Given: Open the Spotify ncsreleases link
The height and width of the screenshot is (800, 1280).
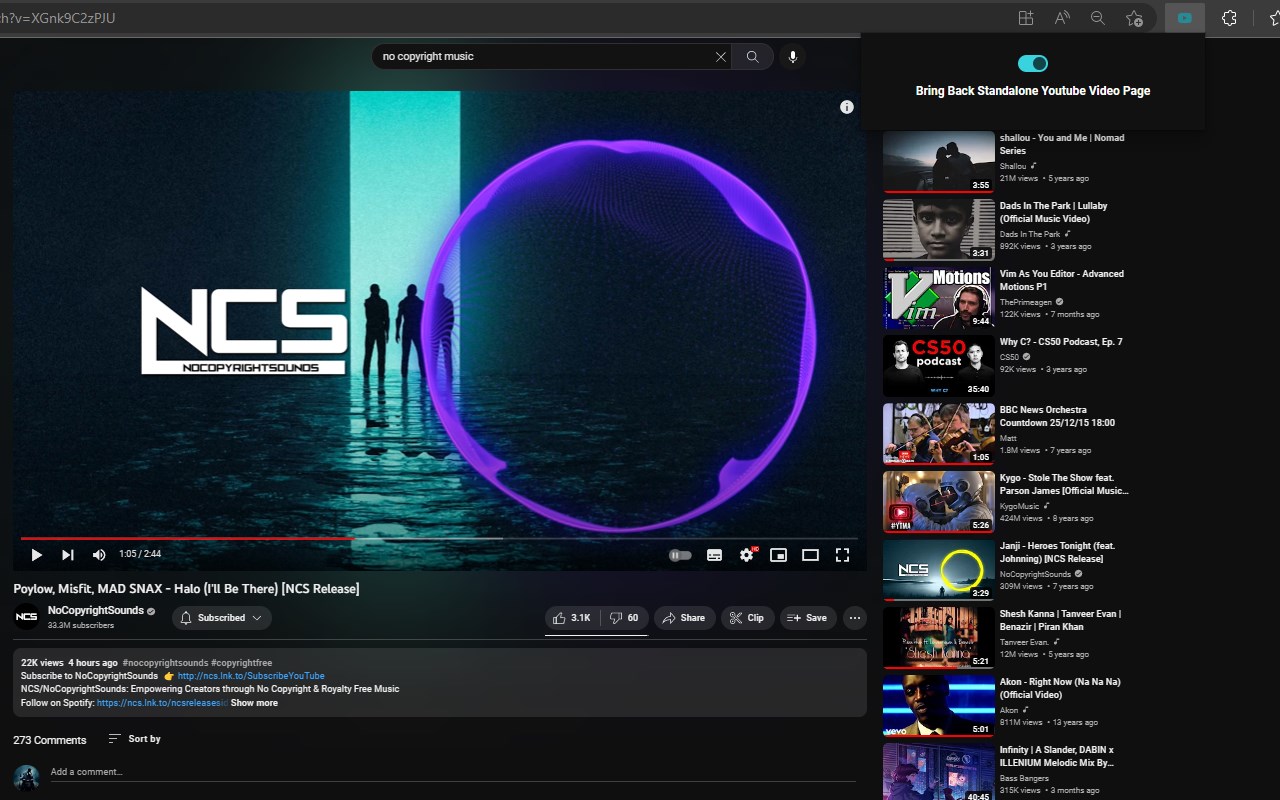Looking at the screenshot, I should click(x=162, y=703).
